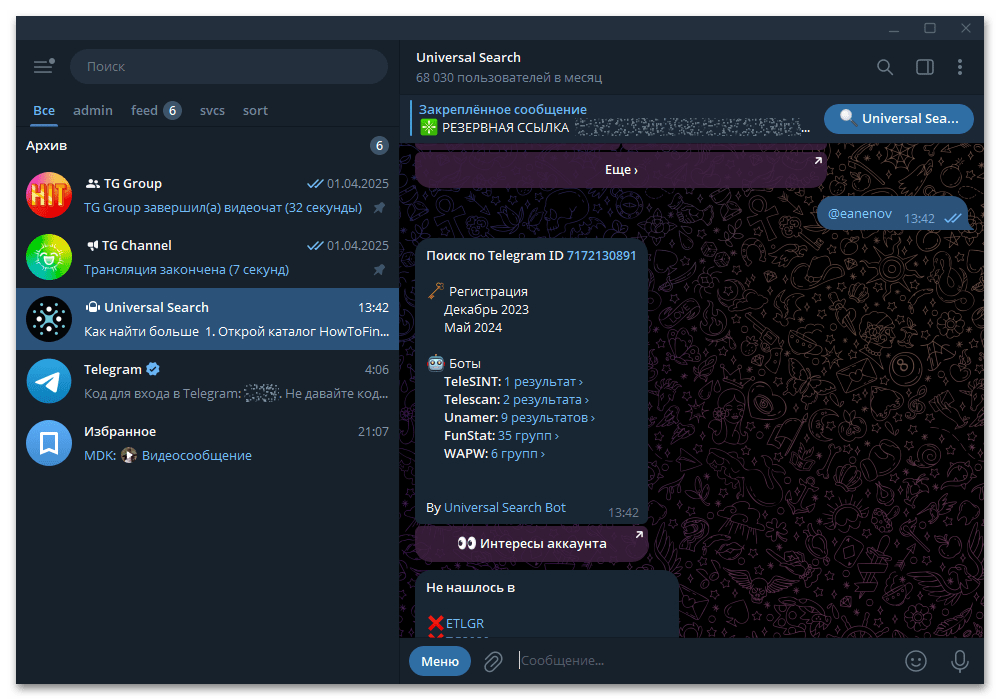Open Telegram ID 7172130891 link
The height and width of the screenshot is (700, 1000).
(601, 256)
